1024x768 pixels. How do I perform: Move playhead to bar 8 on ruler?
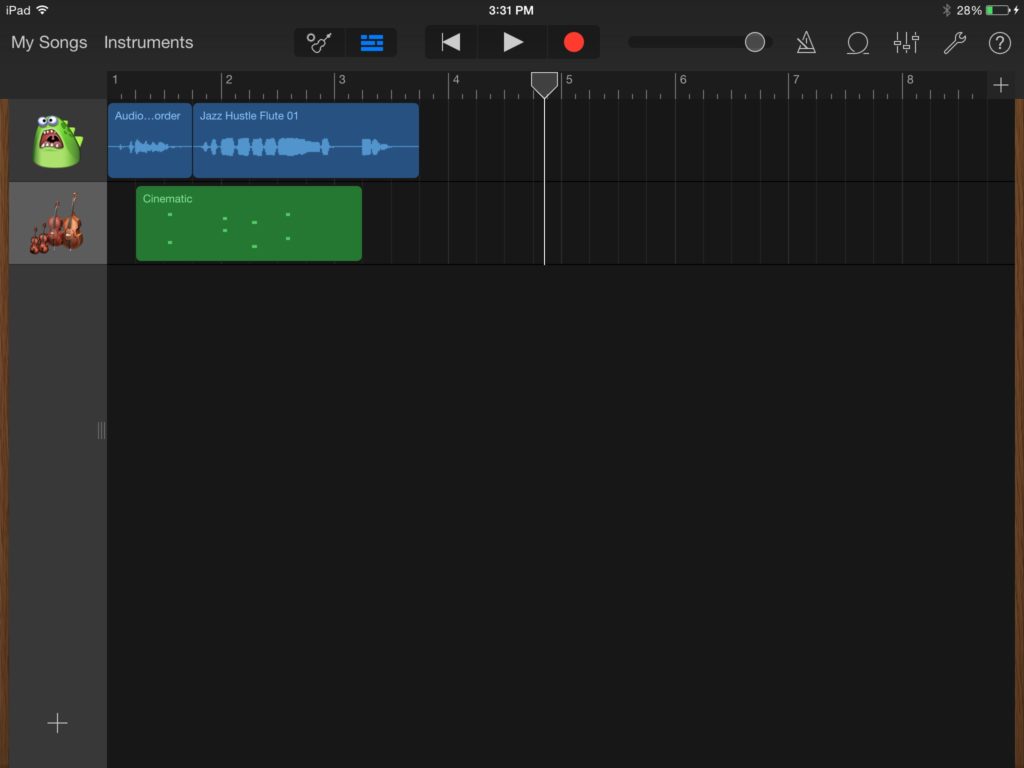coord(909,80)
